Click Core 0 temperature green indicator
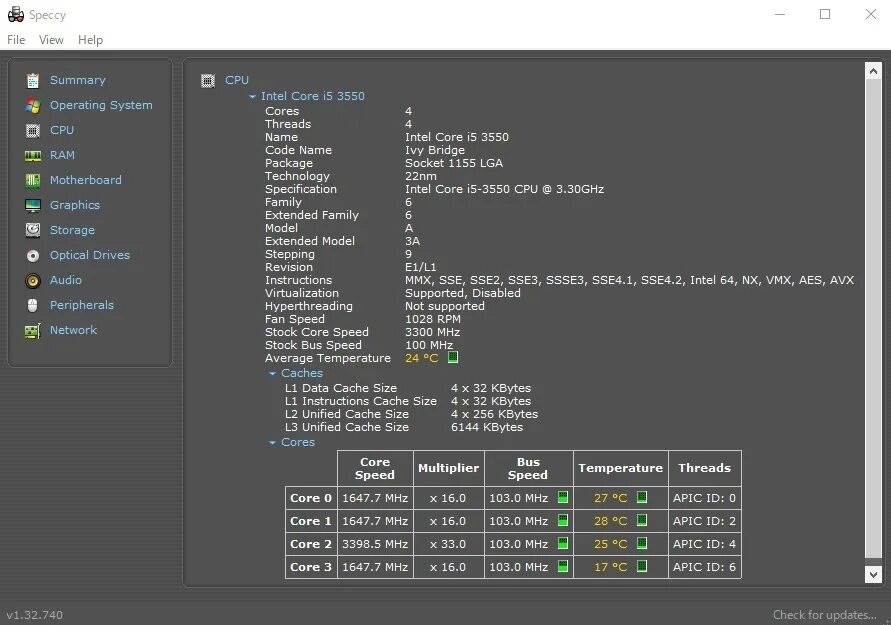This screenshot has width=891, height=625. (642, 497)
